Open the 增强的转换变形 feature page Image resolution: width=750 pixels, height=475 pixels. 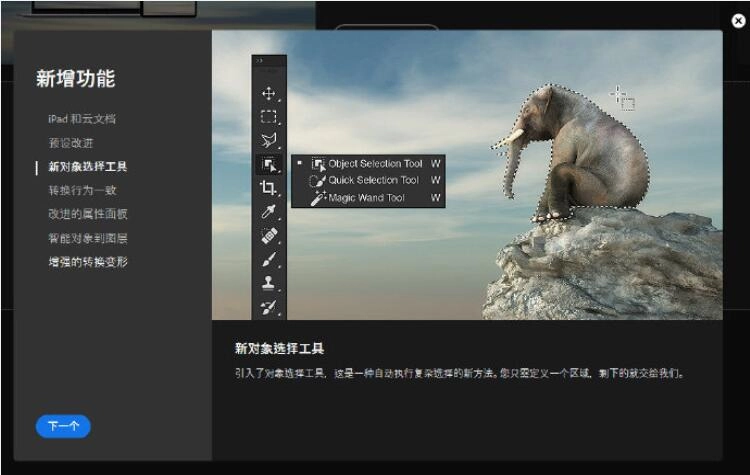click(88, 262)
